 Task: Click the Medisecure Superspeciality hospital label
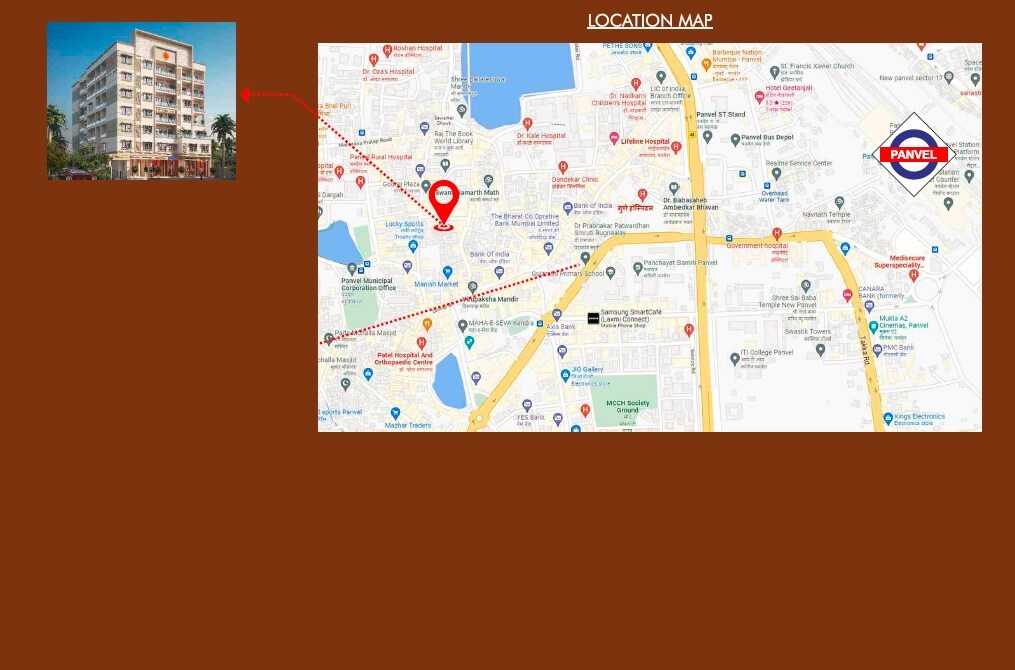(x=901, y=261)
